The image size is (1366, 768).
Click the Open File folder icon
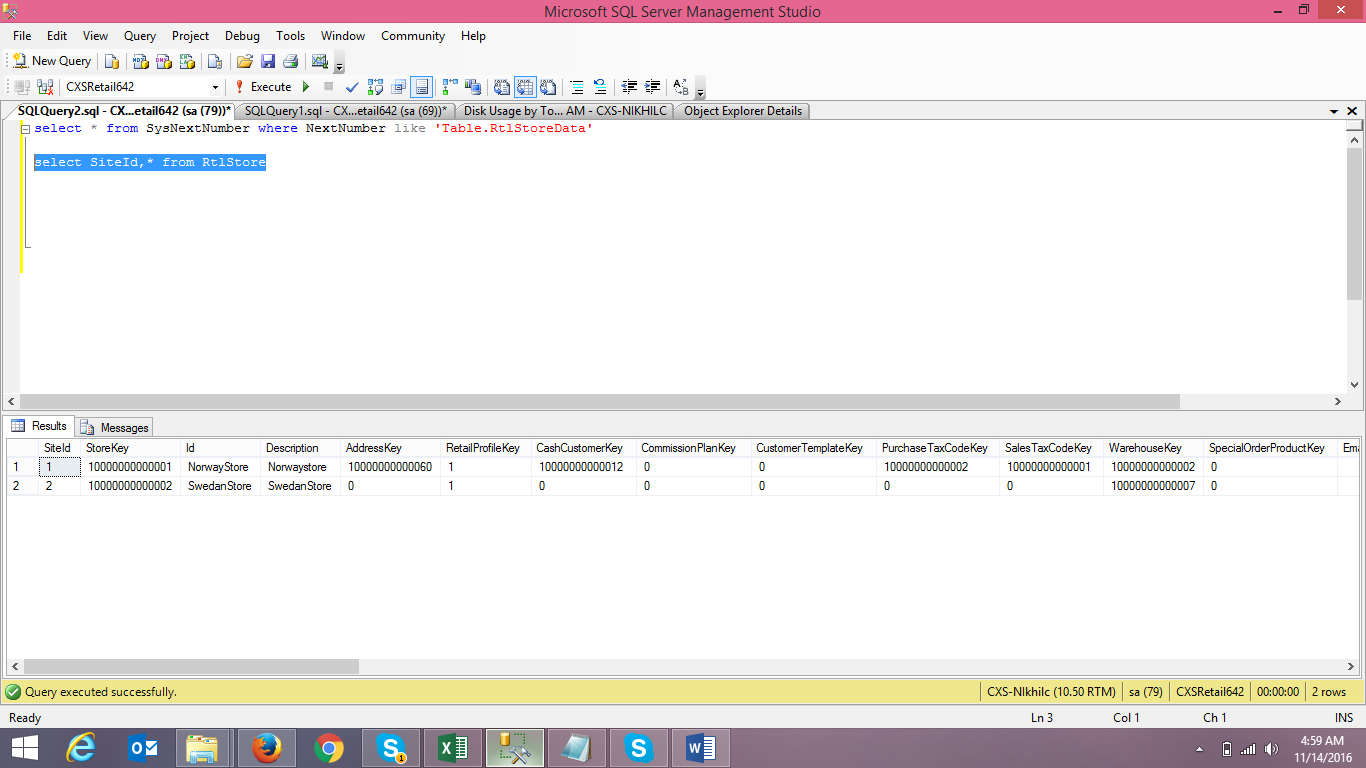pyautogui.click(x=244, y=61)
